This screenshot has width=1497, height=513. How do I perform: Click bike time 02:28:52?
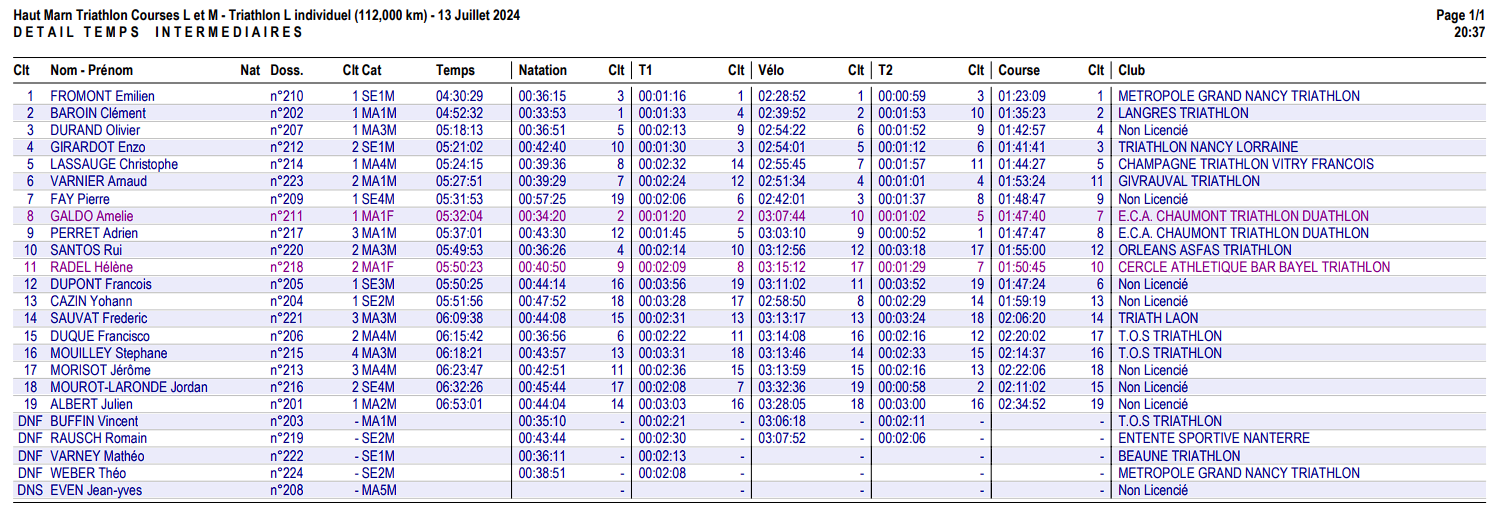782,96
